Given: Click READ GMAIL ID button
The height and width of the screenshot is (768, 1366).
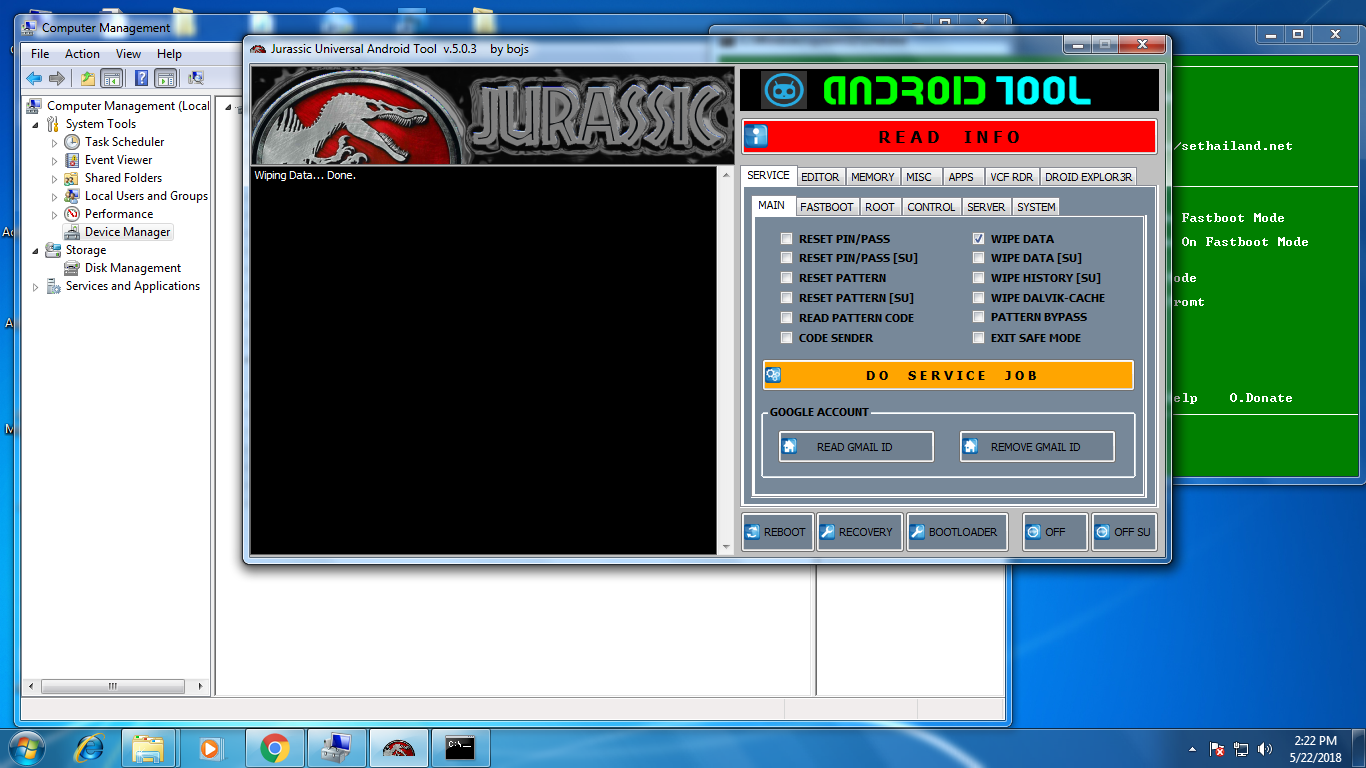Looking at the screenshot, I should [x=856, y=447].
